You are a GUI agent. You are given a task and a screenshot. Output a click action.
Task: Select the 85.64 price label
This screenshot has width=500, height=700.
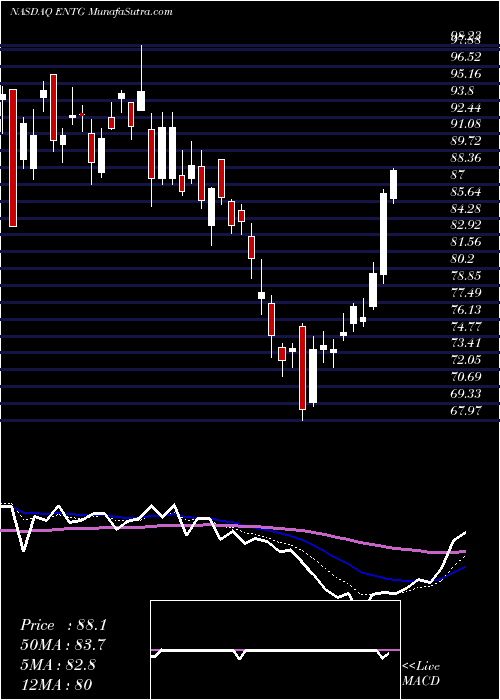[466, 192]
